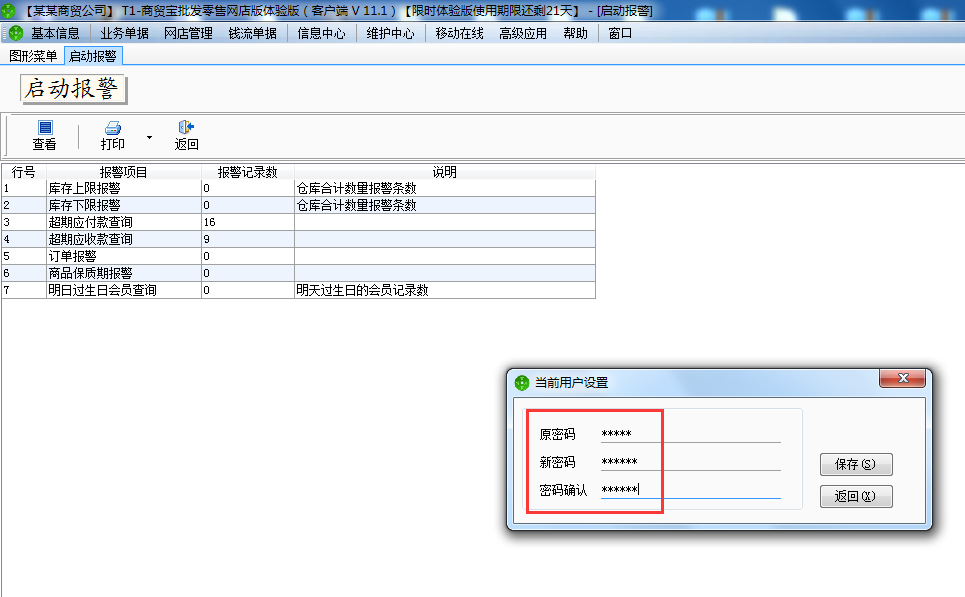Image resolution: width=965 pixels, height=597 pixels.
Task: Click the 返回(X) button in the dialog
Action: coord(856,496)
